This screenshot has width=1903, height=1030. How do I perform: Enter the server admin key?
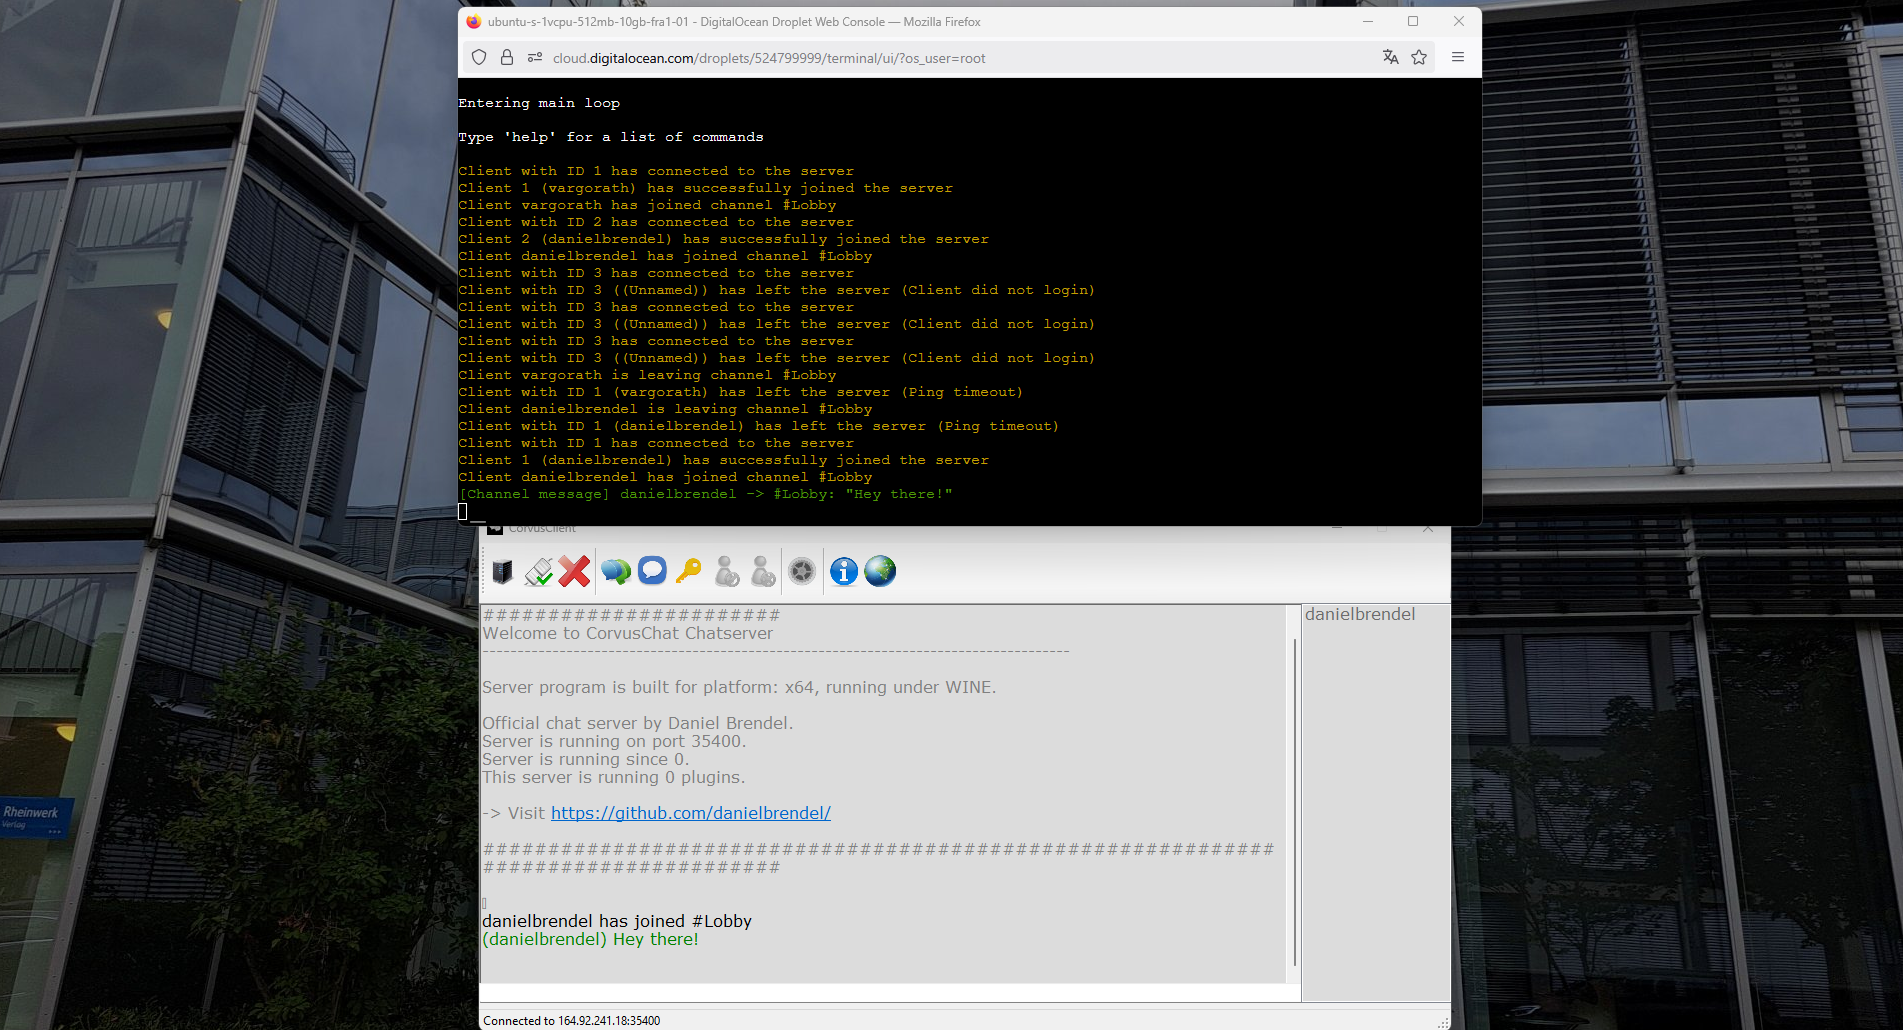689,572
